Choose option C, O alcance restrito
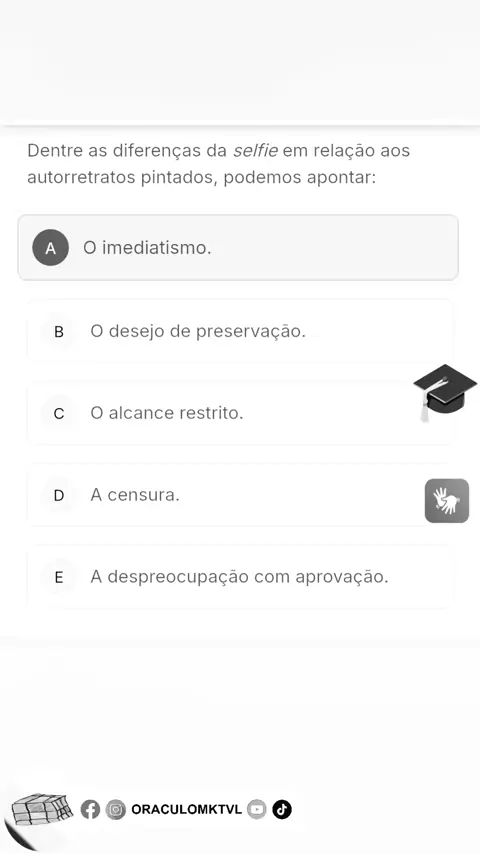Viewport: 480px width, 854px height. [240, 413]
